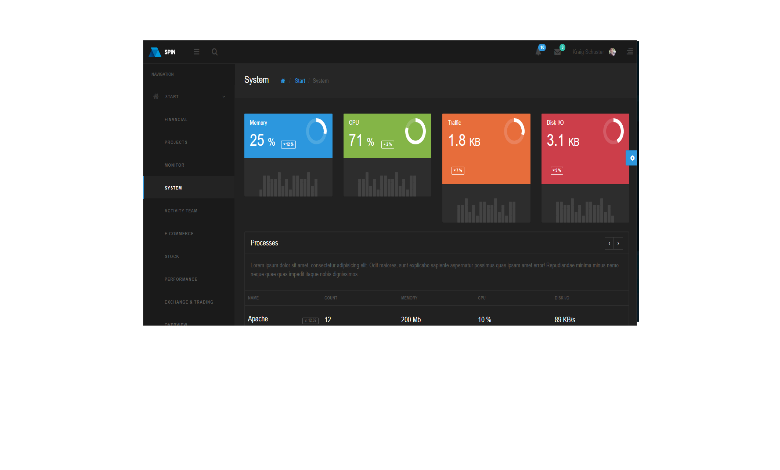780x470 pixels.
Task: Click the user avatar picture
Action: [x=612, y=52]
